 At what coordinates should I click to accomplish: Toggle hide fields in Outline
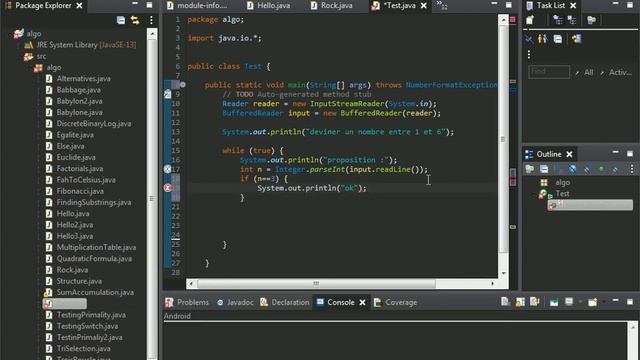pos(572,169)
